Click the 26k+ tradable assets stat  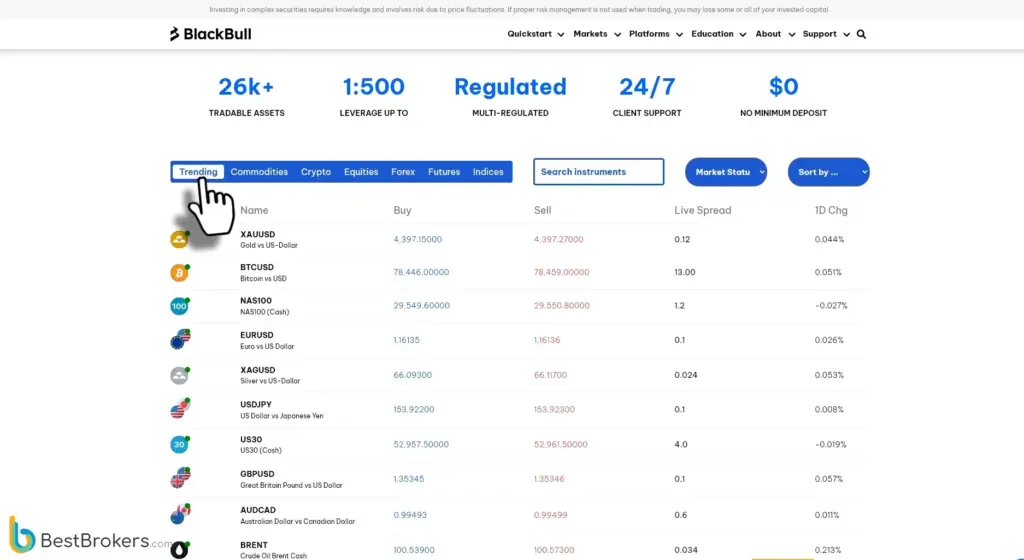point(246,96)
